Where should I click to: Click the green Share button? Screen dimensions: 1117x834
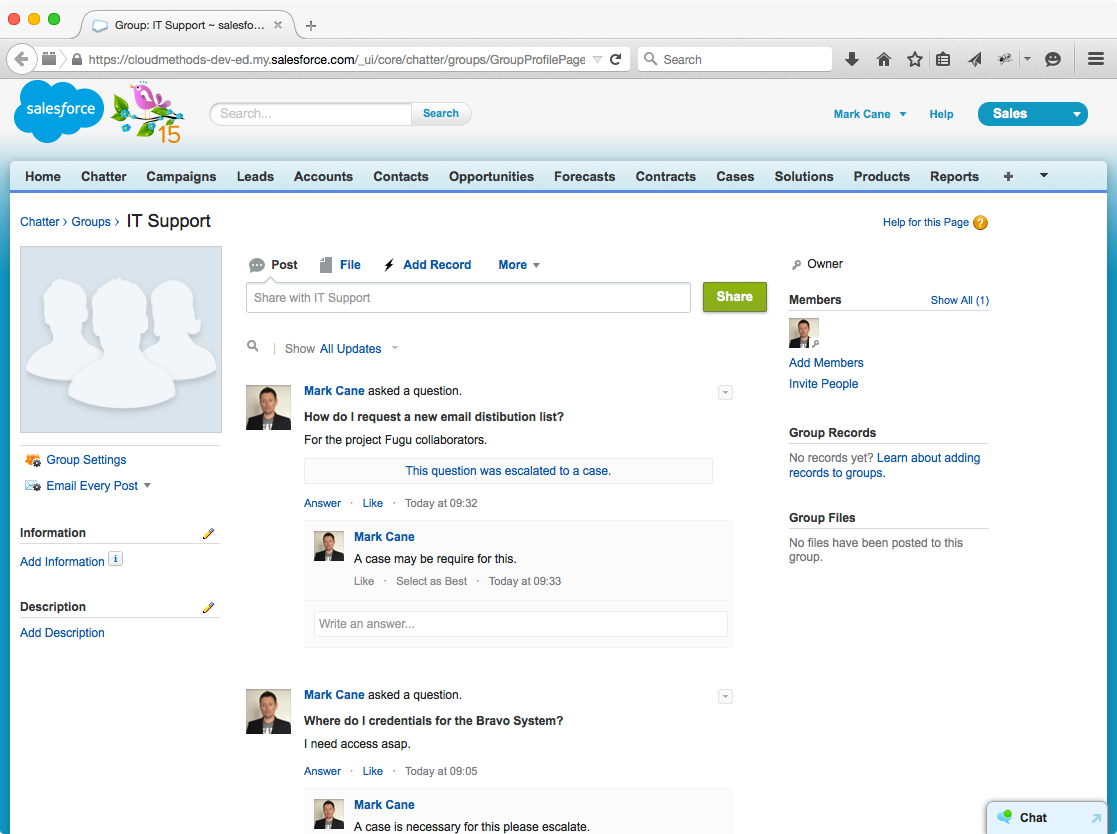click(734, 297)
